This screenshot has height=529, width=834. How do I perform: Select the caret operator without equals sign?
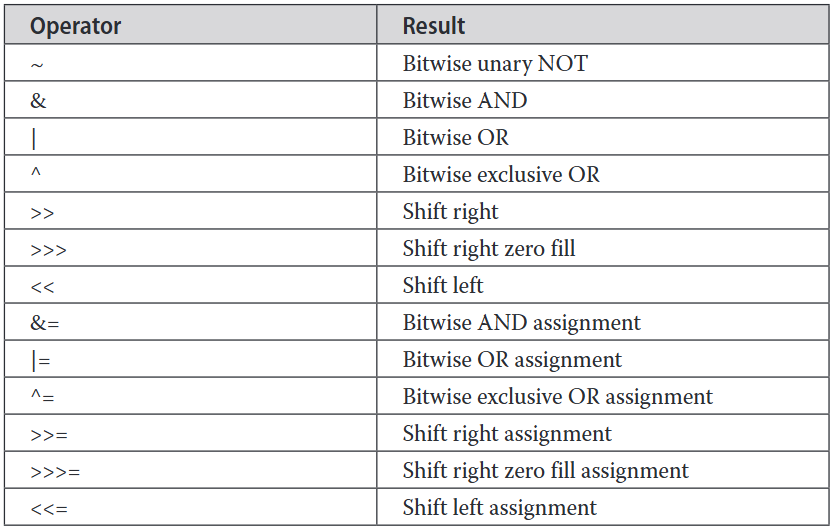pos(36,175)
